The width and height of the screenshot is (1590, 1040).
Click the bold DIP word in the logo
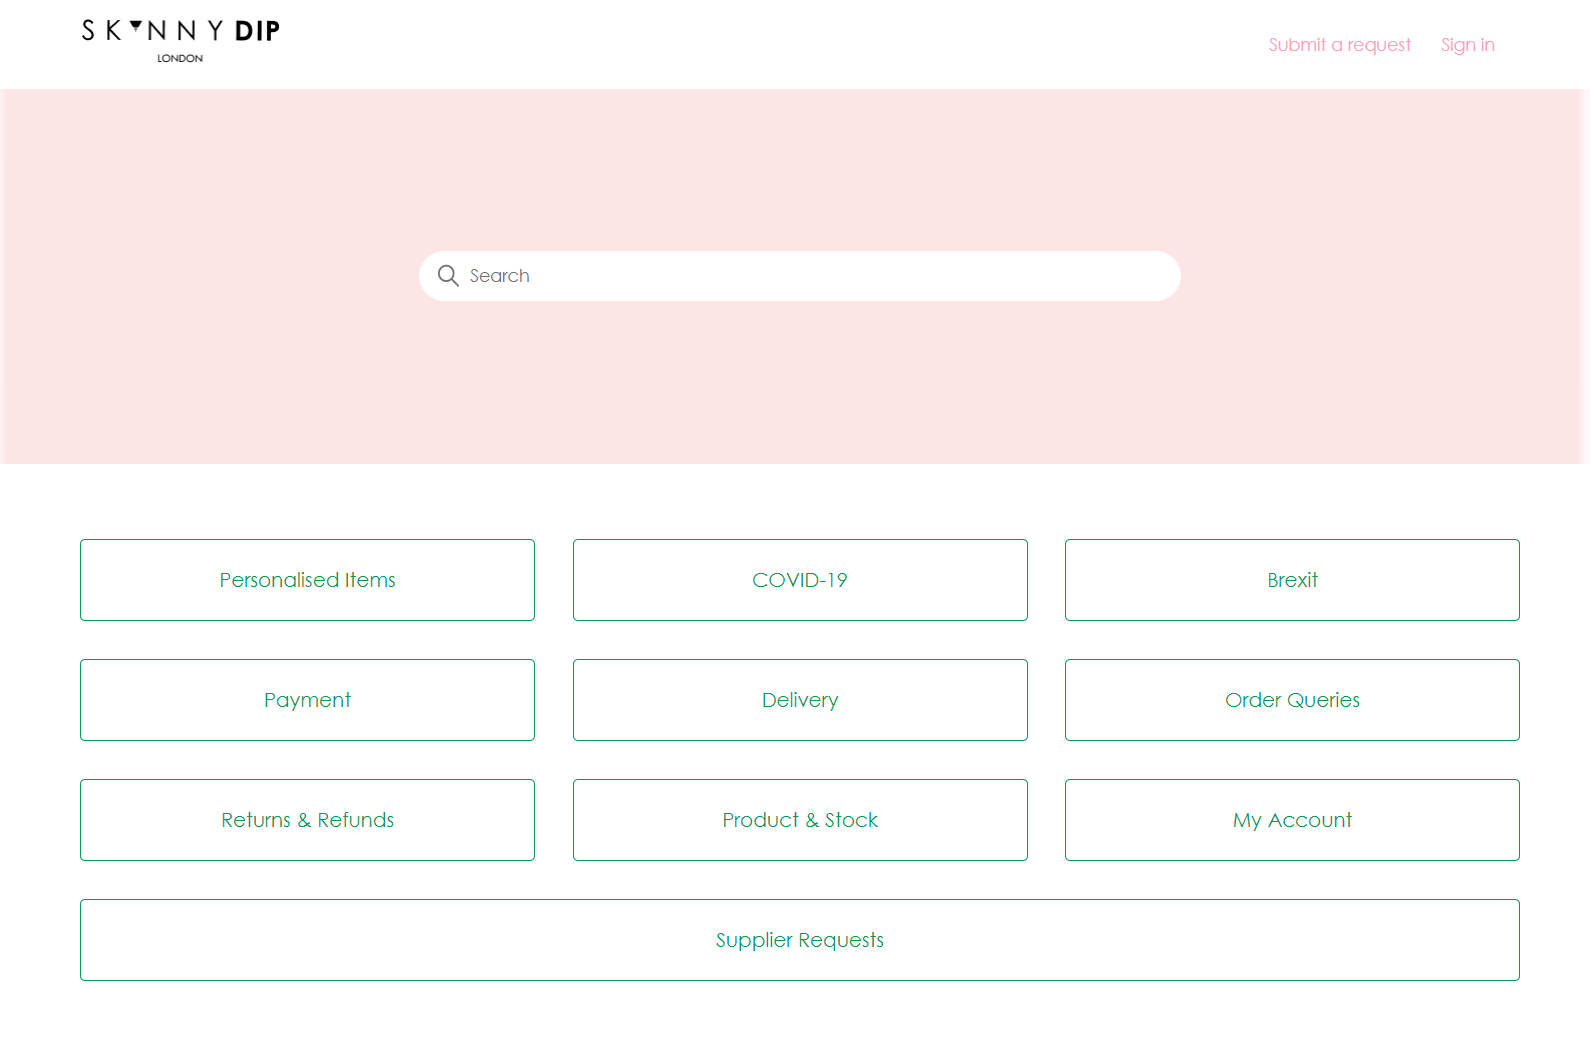(257, 32)
